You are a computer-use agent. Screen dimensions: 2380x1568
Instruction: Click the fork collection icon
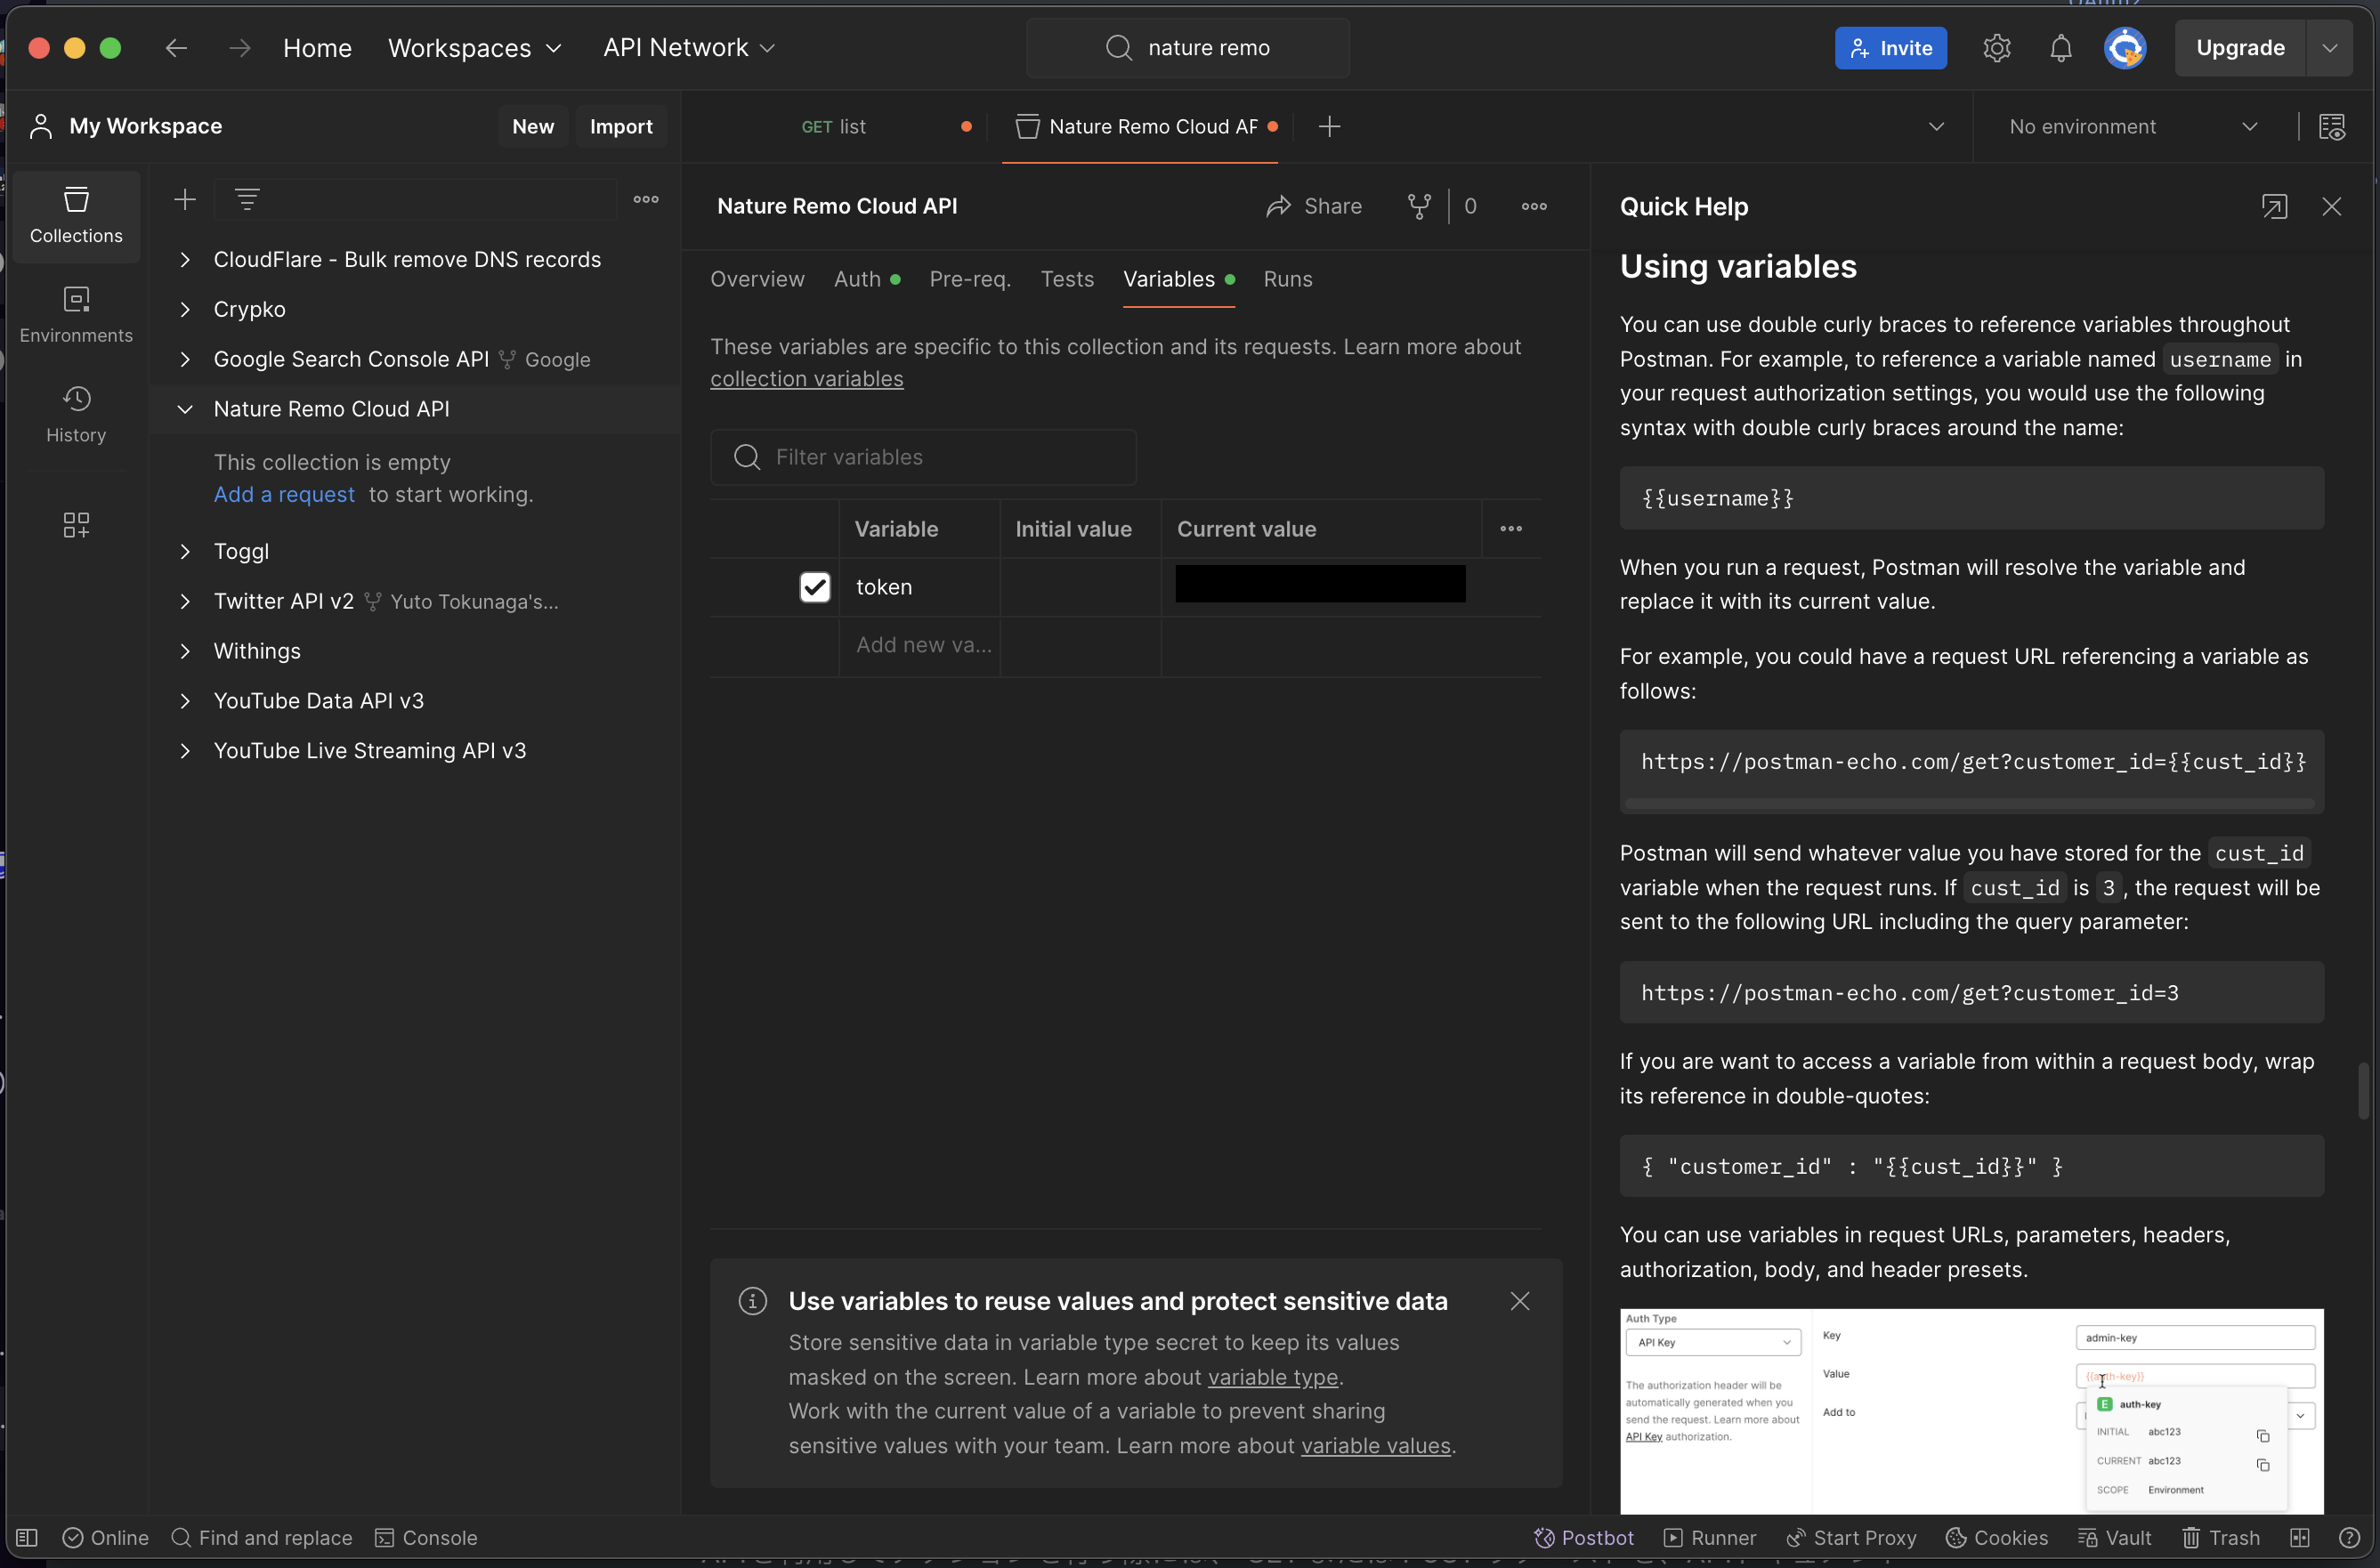[x=1418, y=206]
